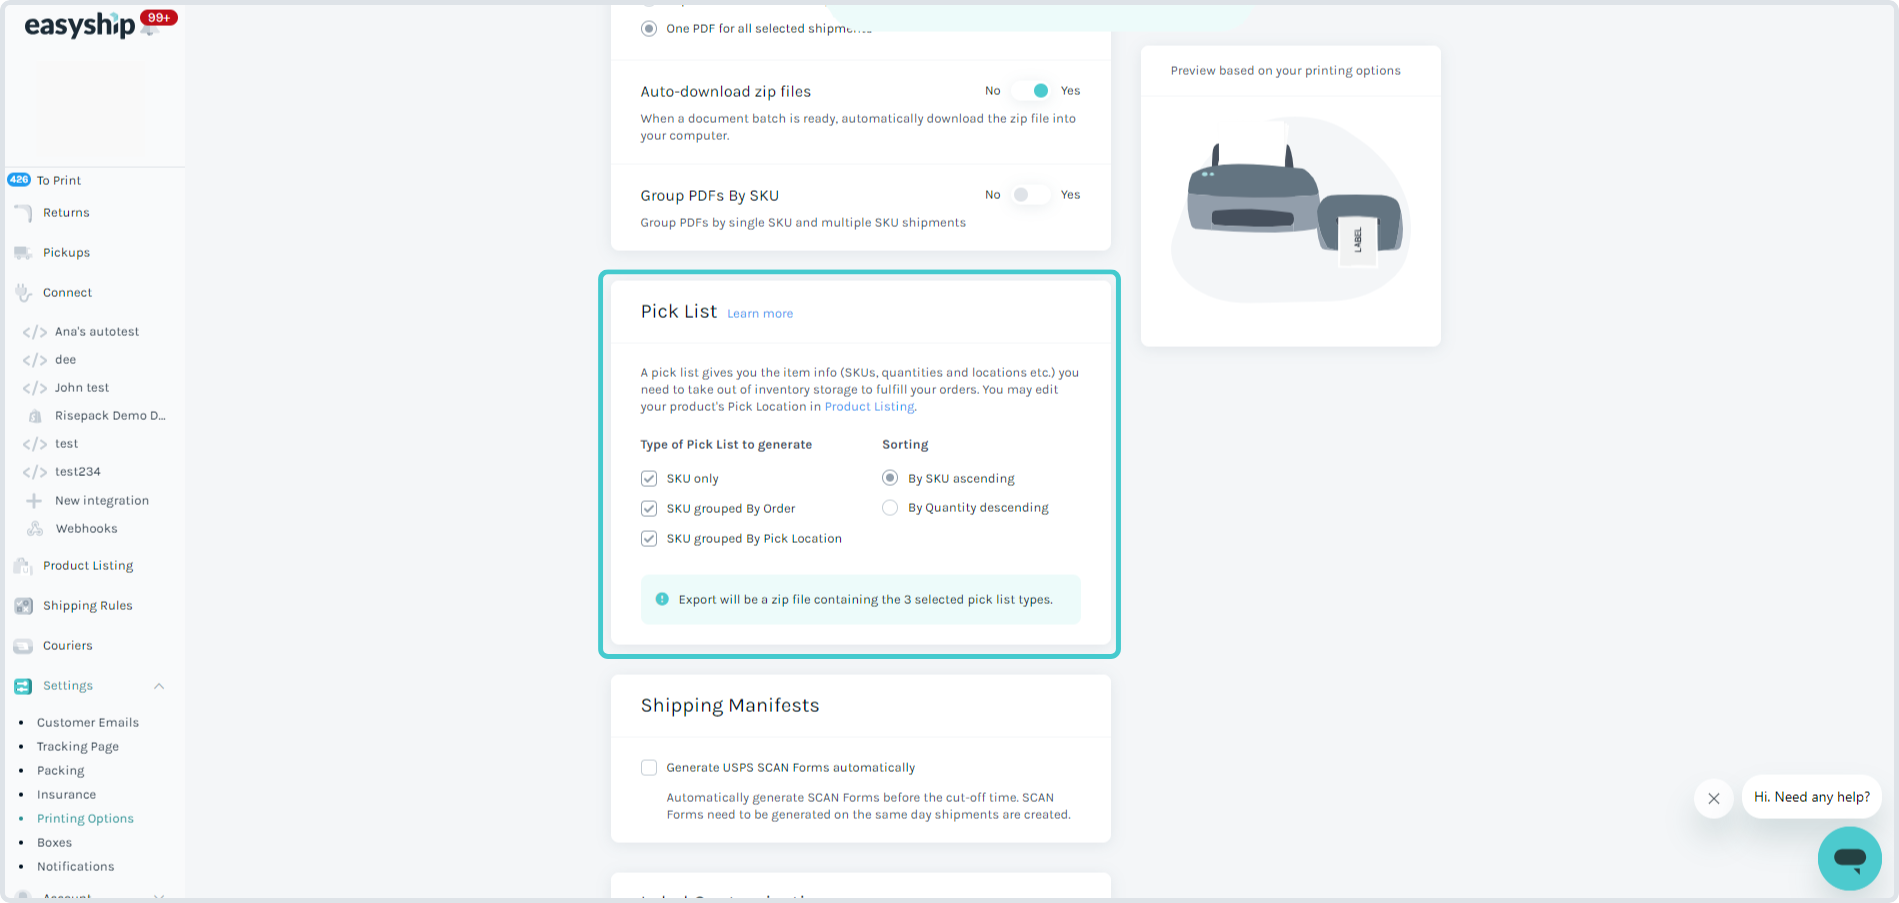Go to Pickups page
The width and height of the screenshot is (1899, 903).
66,253
